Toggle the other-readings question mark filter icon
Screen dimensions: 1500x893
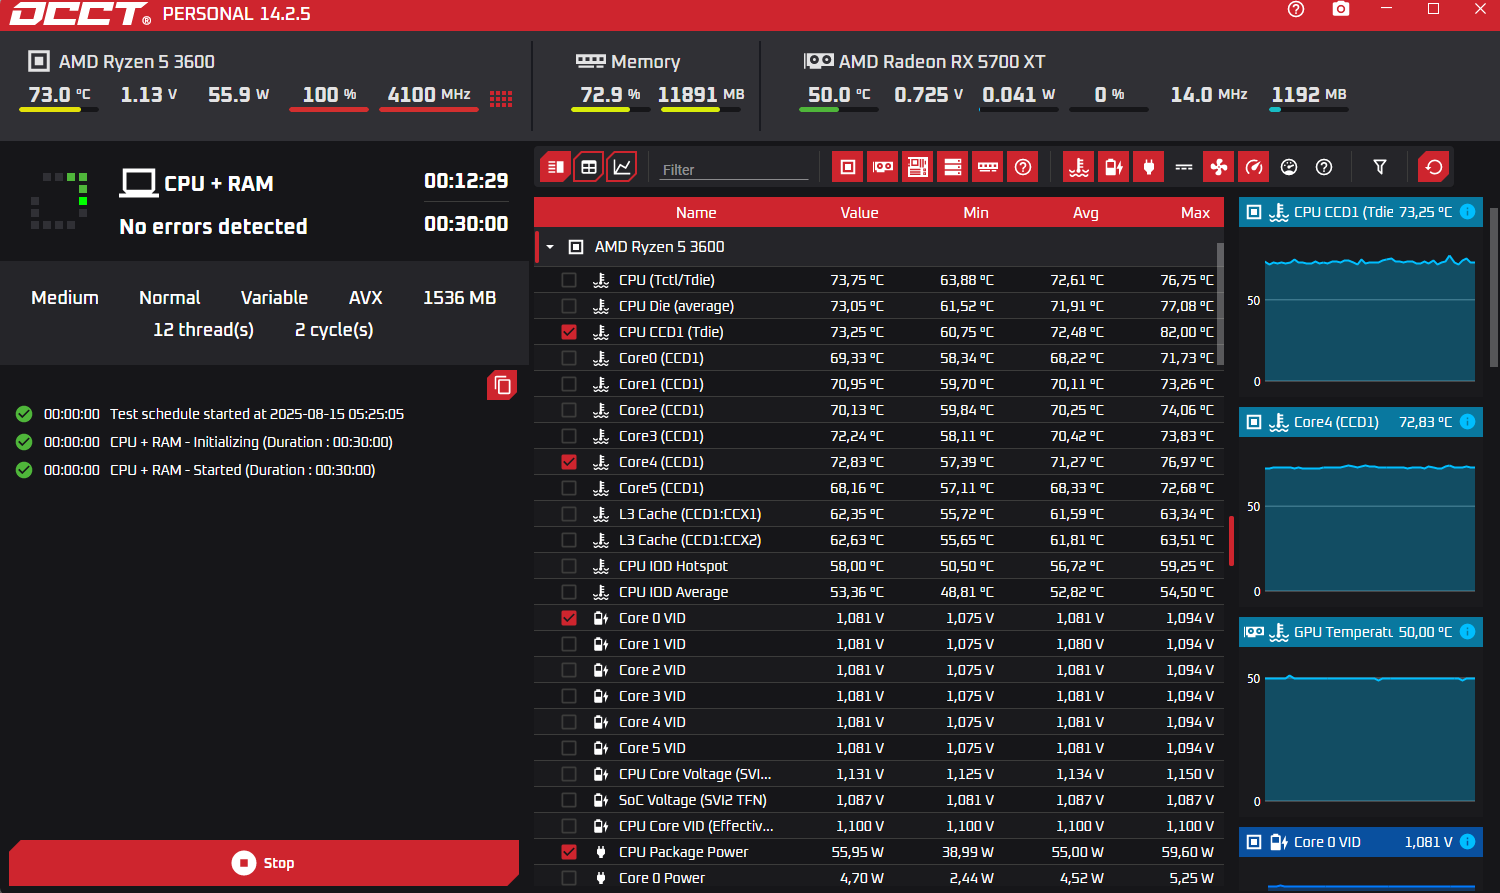(1324, 167)
